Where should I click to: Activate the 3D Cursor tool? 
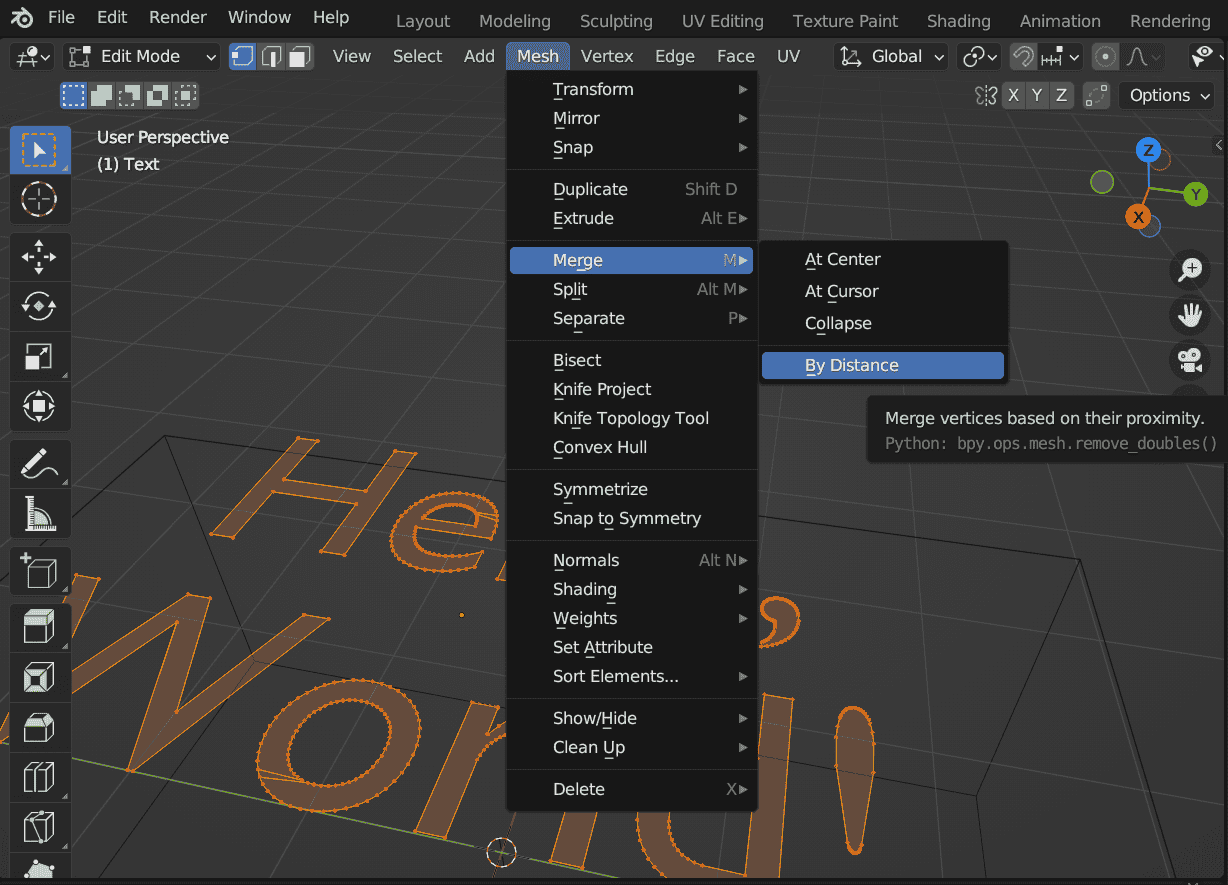tap(40, 200)
